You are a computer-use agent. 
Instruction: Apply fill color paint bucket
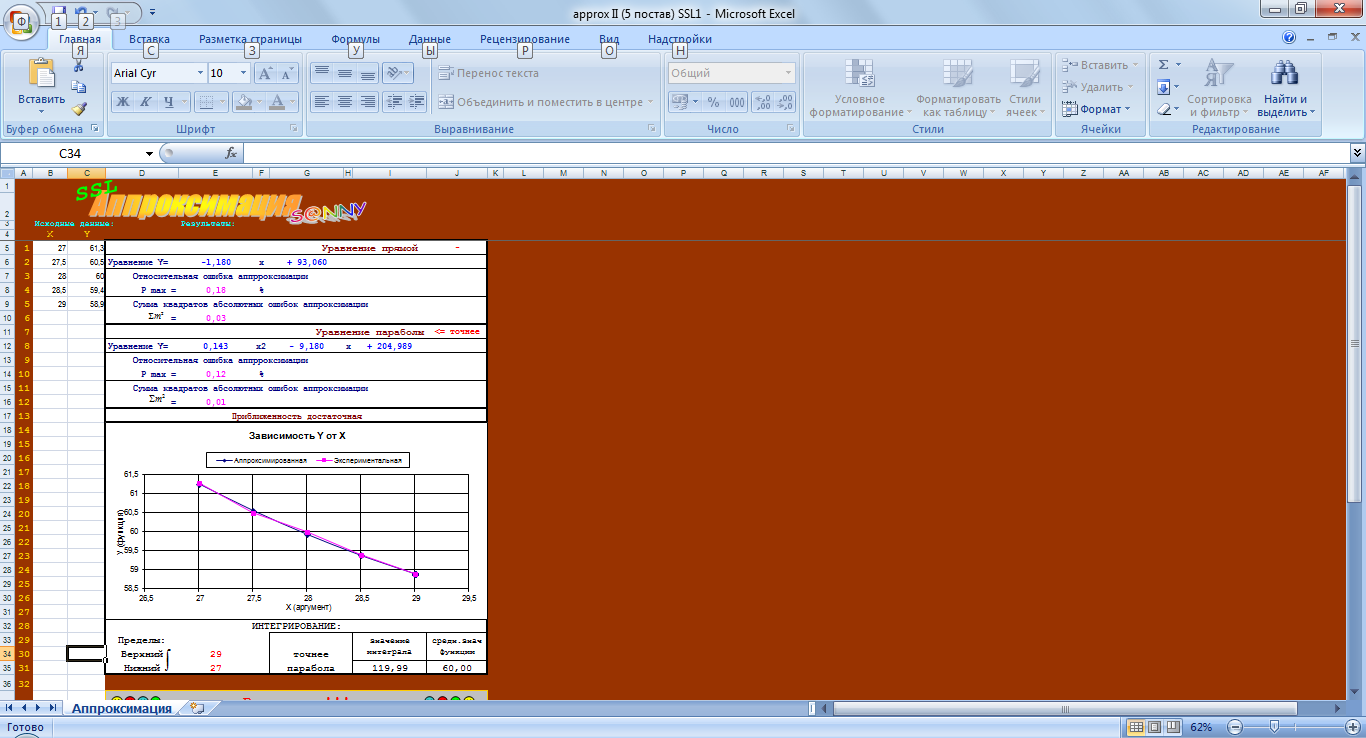click(243, 101)
